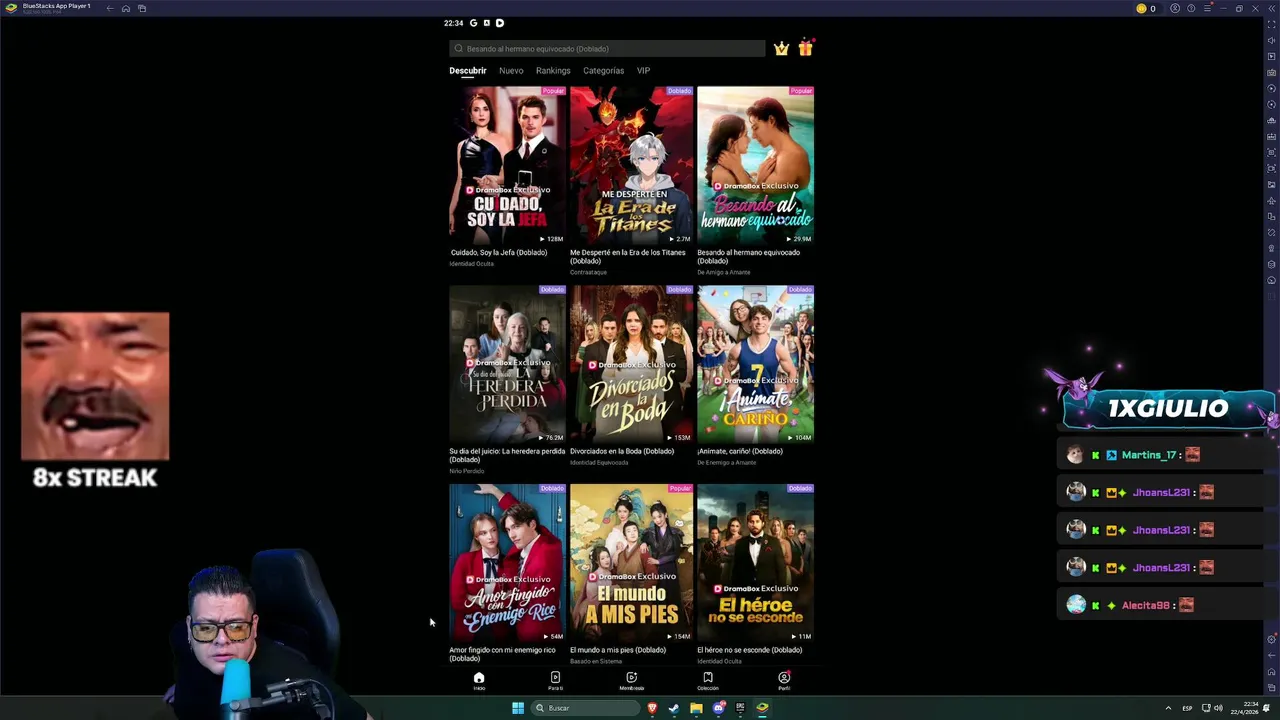Click the taskbar volume icon
The image size is (1280, 720).
tap(1218, 708)
